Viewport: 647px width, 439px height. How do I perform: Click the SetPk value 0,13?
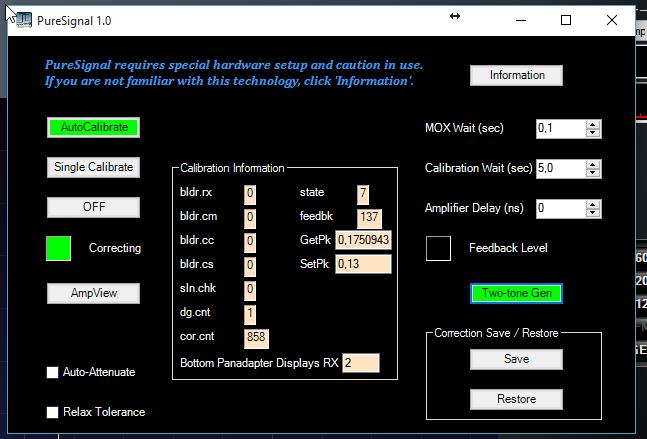[x=363, y=264]
